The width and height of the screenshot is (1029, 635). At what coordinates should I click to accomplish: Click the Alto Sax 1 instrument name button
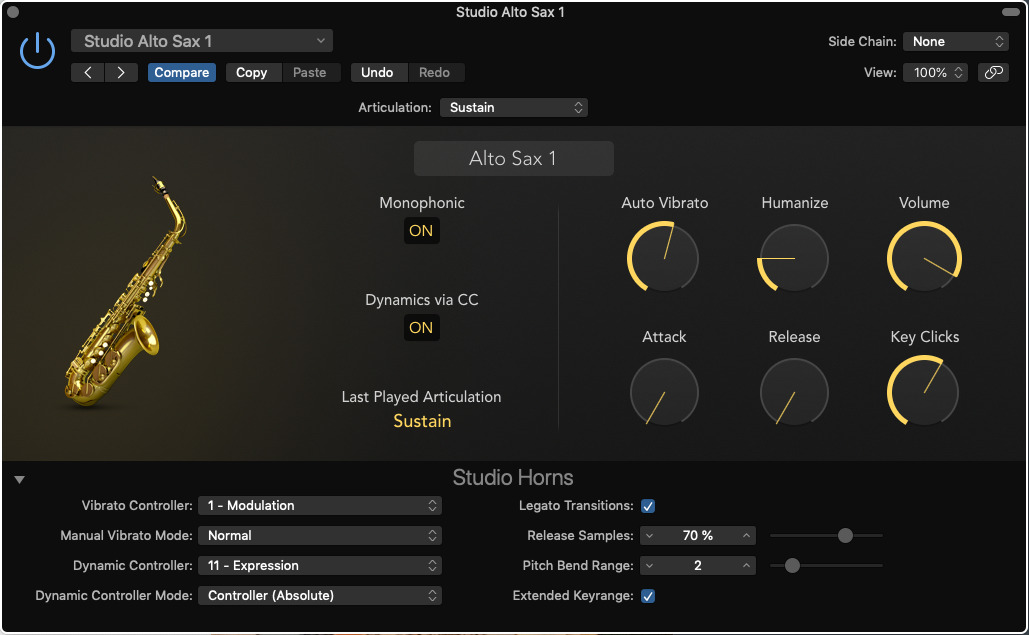(514, 158)
